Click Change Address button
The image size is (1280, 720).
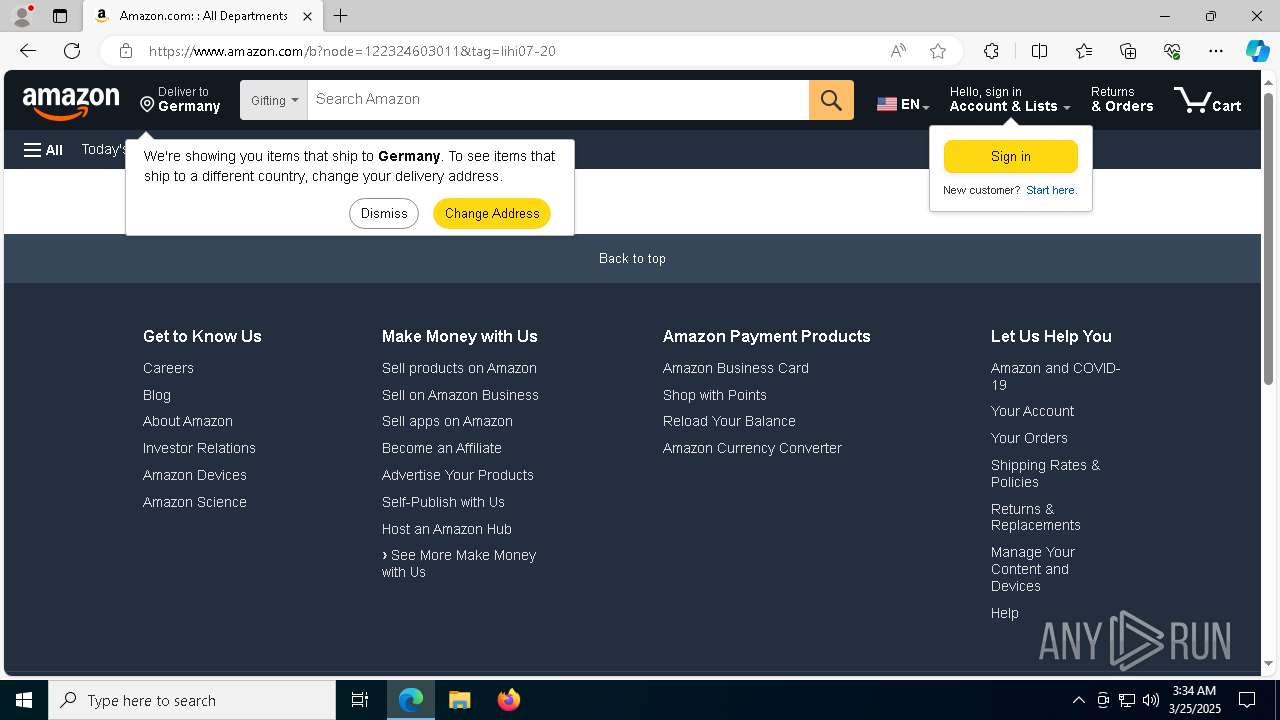492,213
